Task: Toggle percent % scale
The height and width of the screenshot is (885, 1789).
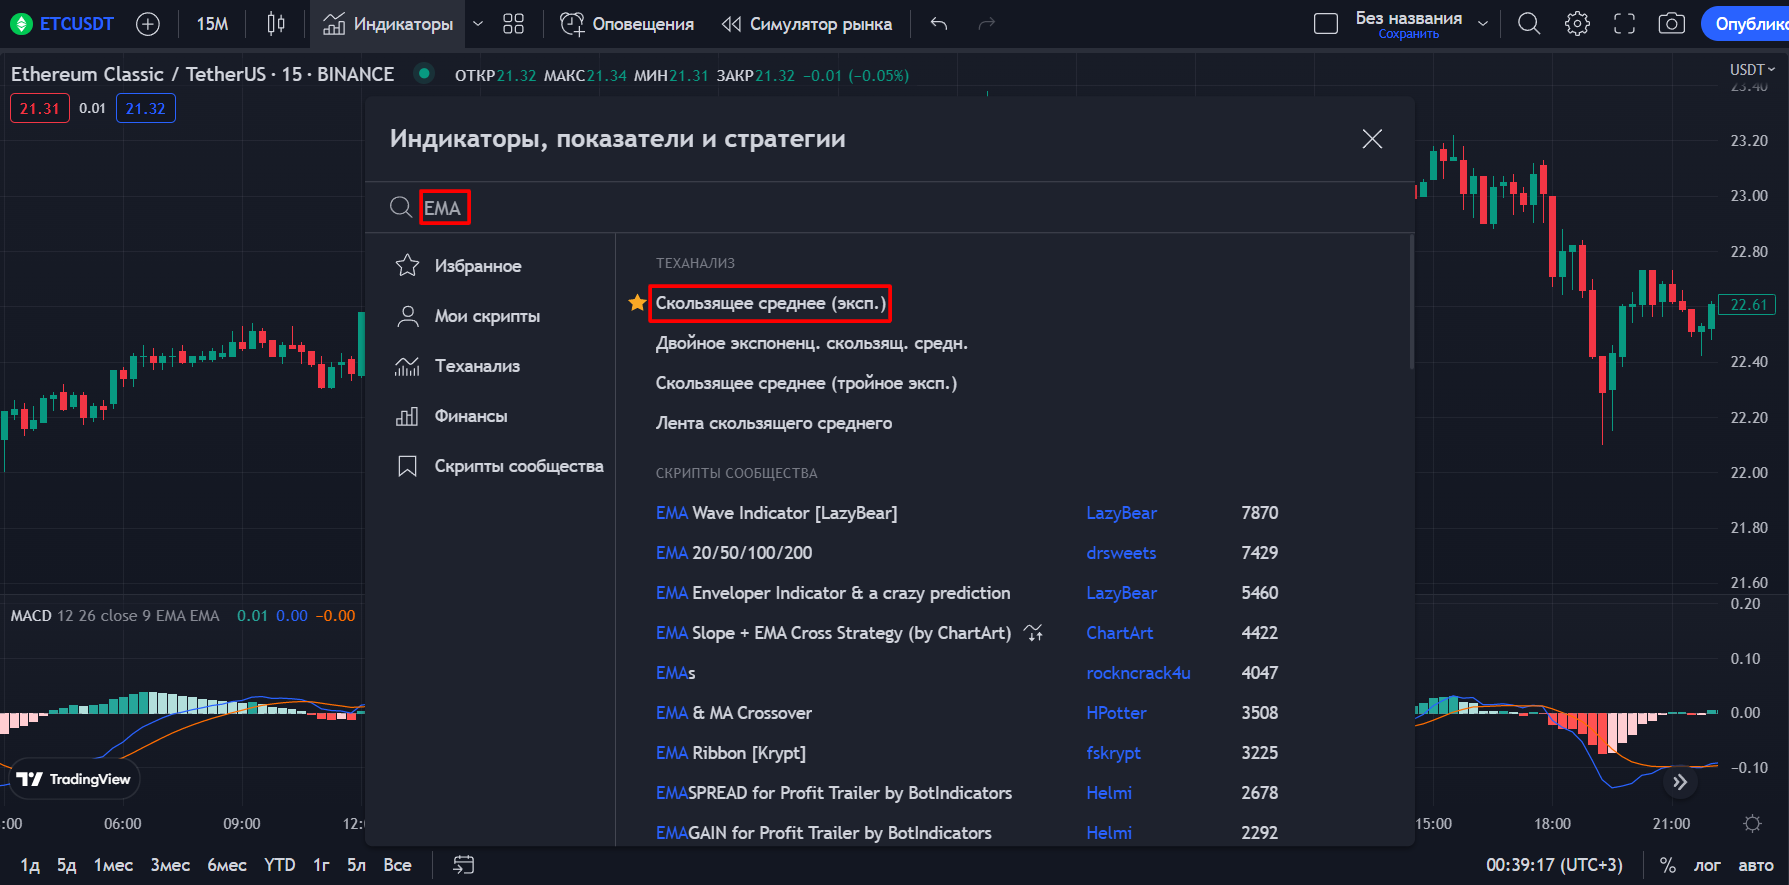Action: [1667, 865]
